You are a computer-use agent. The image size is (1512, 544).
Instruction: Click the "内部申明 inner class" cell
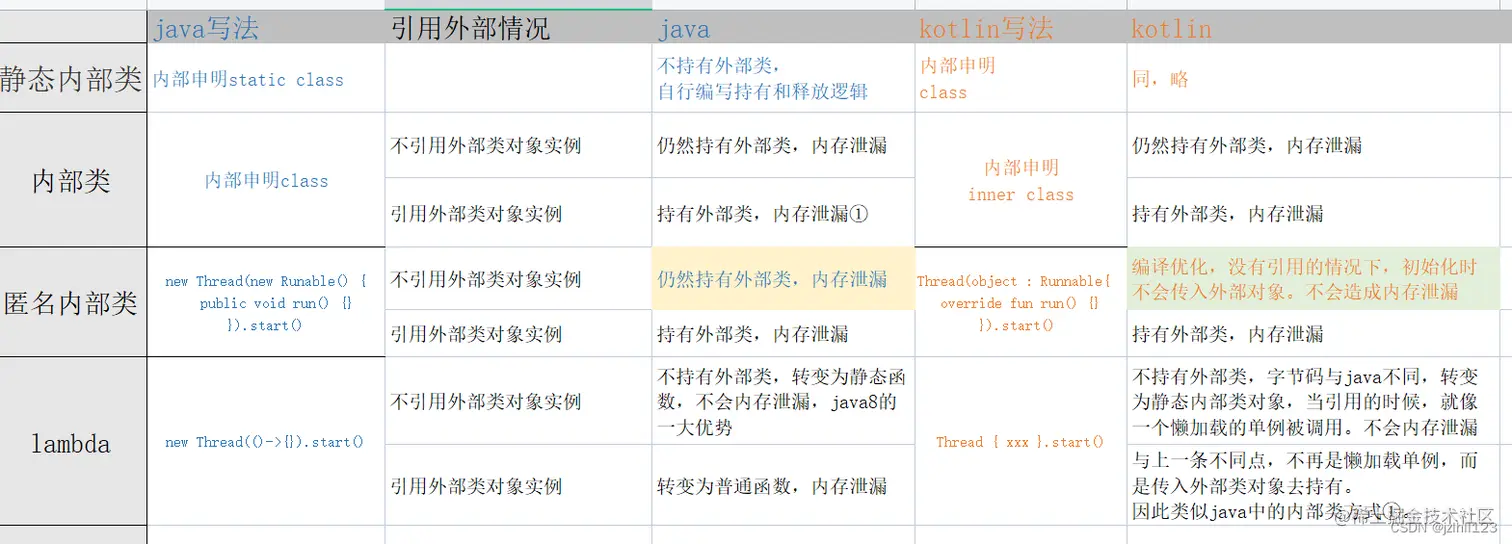tap(1020, 180)
